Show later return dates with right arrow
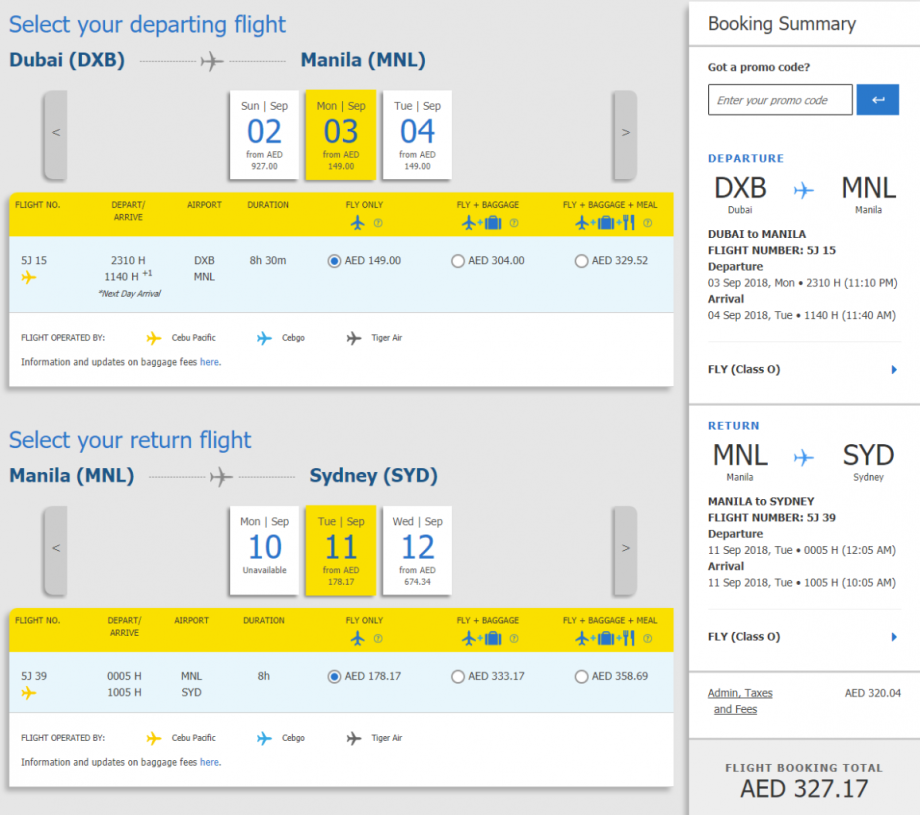The width and height of the screenshot is (920, 815). [x=625, y=549]
